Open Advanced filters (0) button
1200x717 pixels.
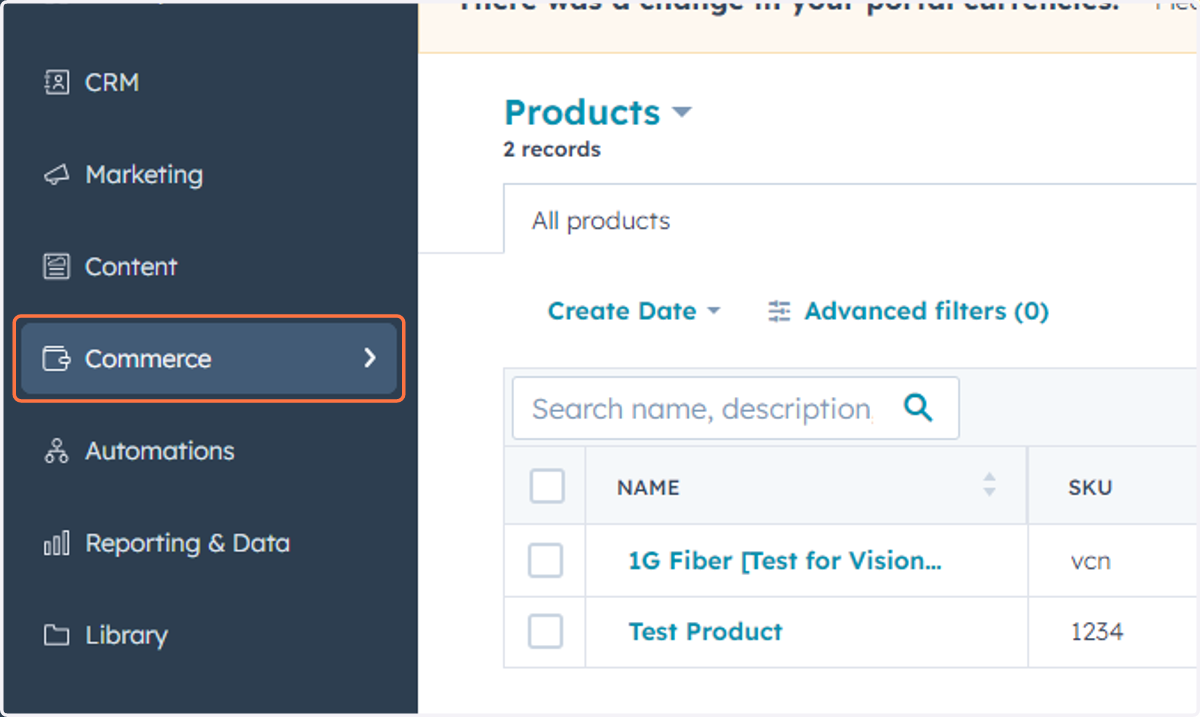point(908,311)
